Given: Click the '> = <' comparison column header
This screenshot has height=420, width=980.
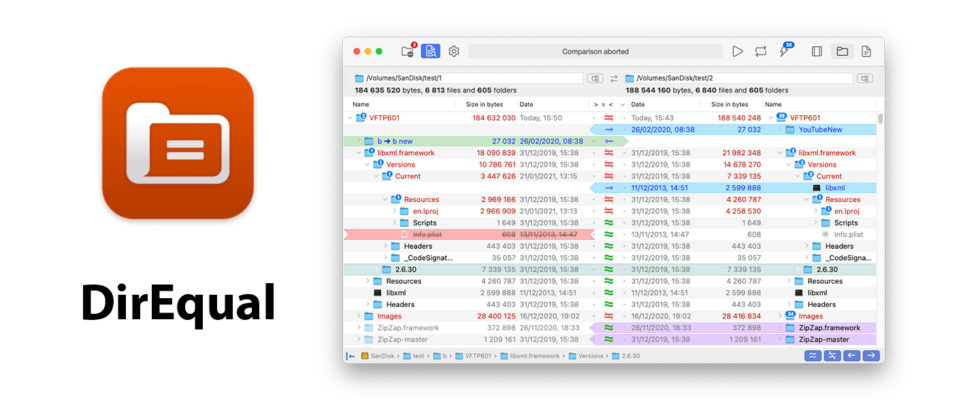Looking at the screenshot, I should 603,104.
